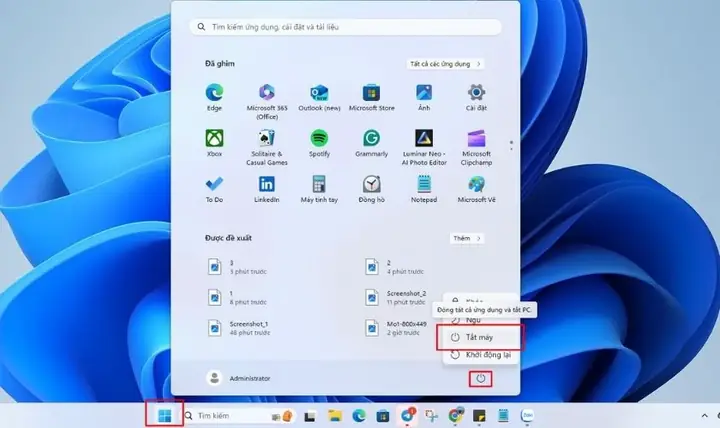Launch Spotify from Start menu
Viewport: 720px width, 428px height.
[x=319, y=143]
